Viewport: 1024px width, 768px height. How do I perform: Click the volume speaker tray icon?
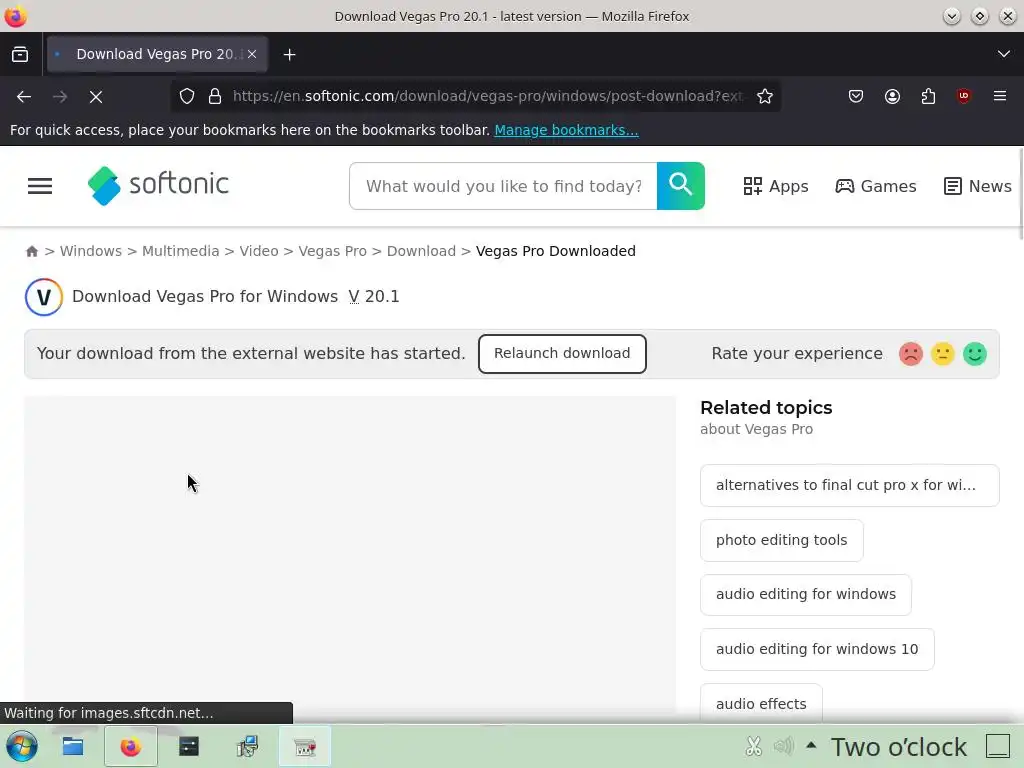[x=784, y=746]
